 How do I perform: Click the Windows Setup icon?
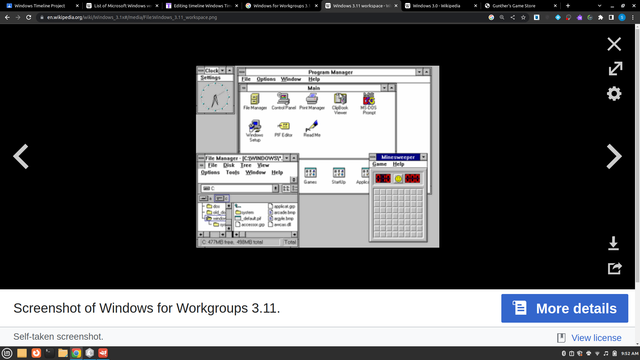[x=255, y=131]
